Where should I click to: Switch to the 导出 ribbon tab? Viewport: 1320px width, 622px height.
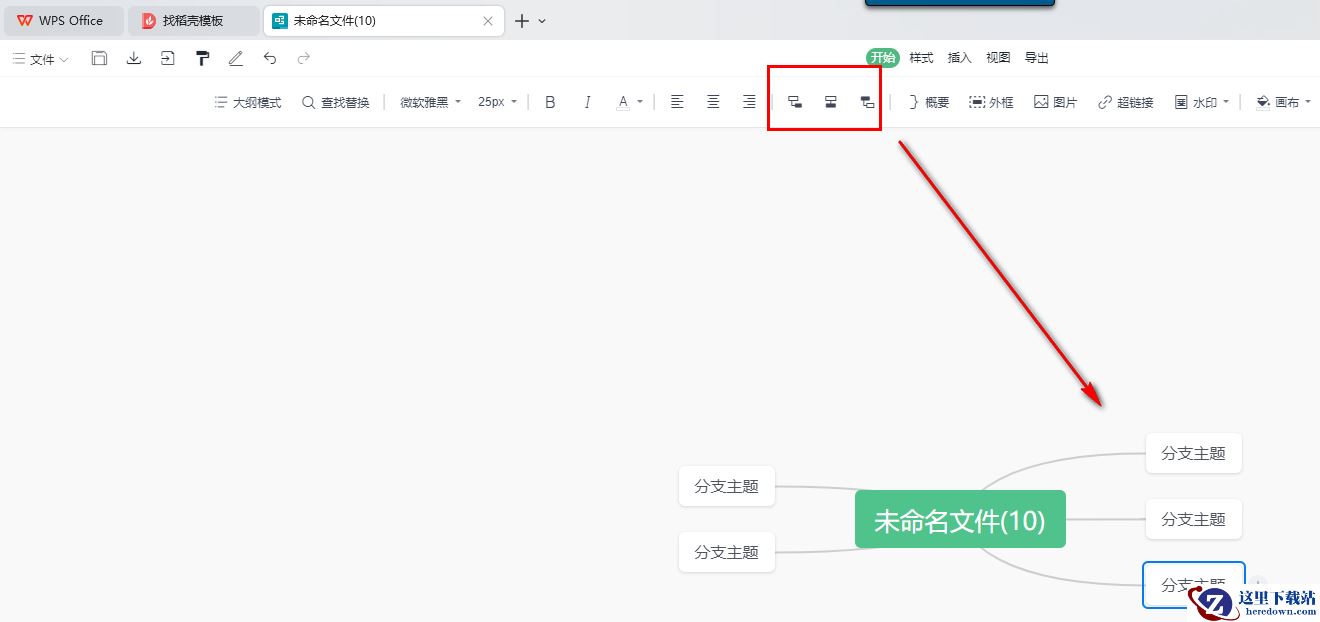1037,58
